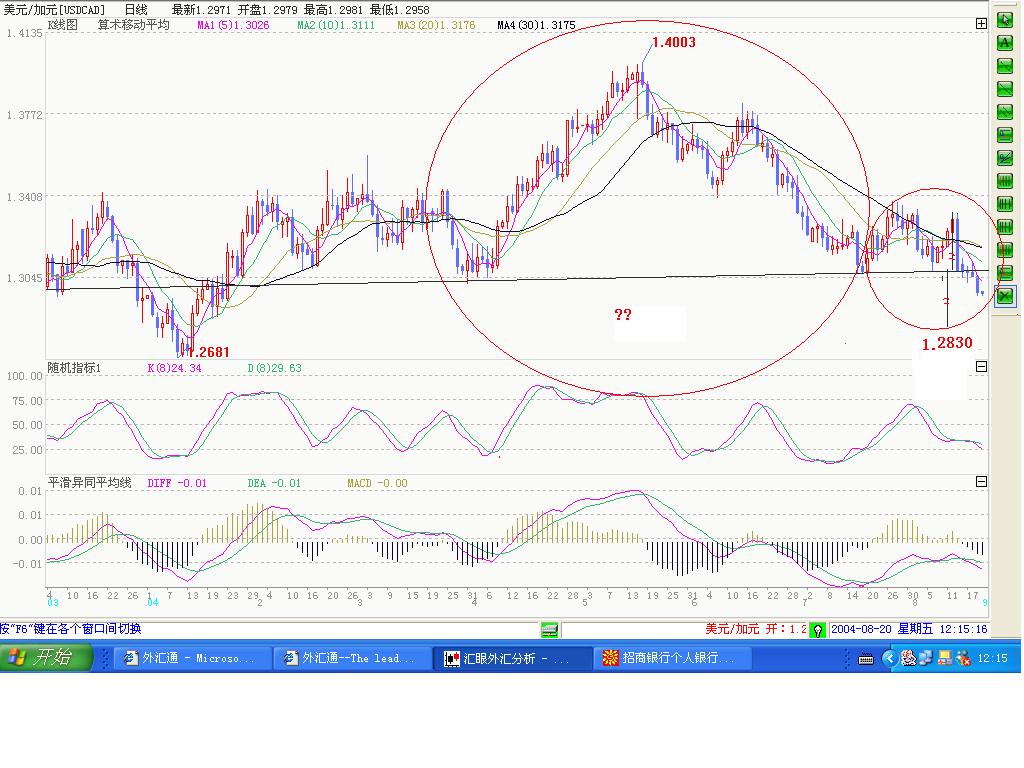Click the K(8)24.34 stochastic value

174,368
